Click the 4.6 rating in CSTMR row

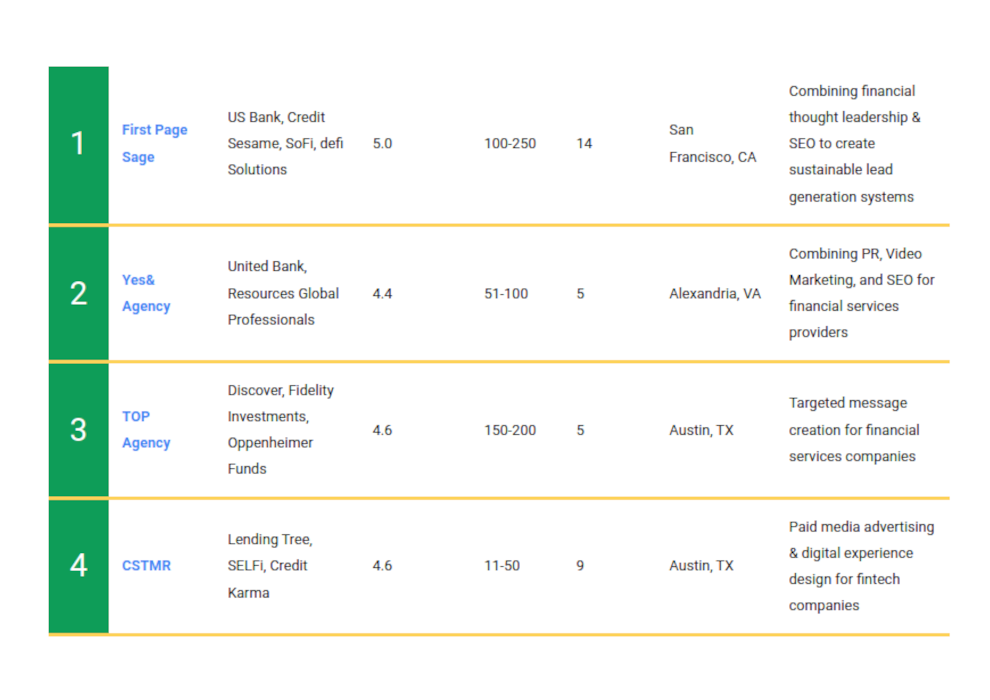click(x=382, y=566)
